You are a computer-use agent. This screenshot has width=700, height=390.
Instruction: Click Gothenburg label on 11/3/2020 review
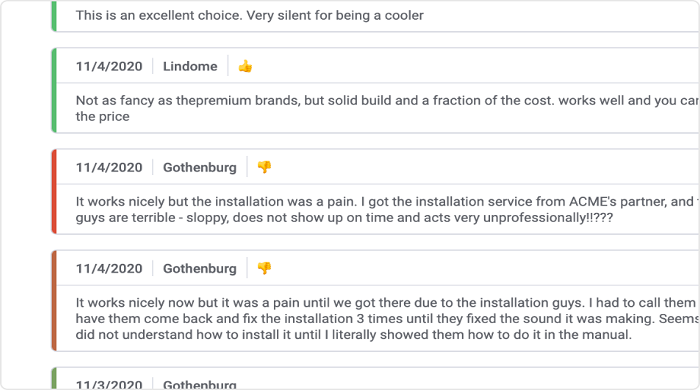click(x=200, y=384)
